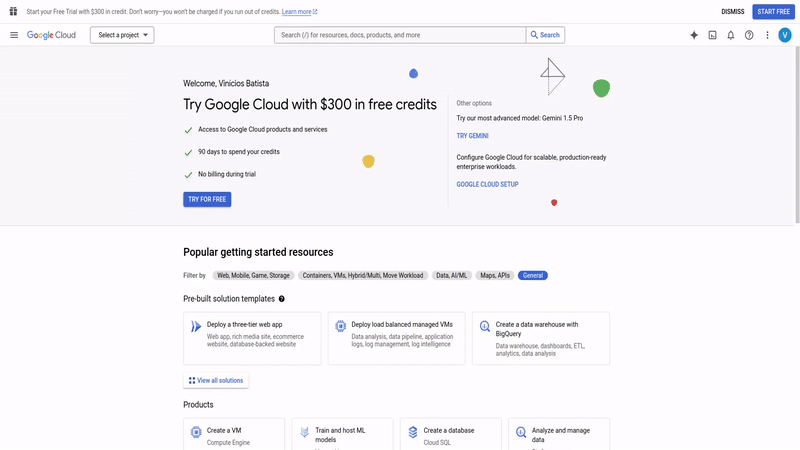Click TRY FOR FREE button
The image size is (800, 450).
point(207,199)
